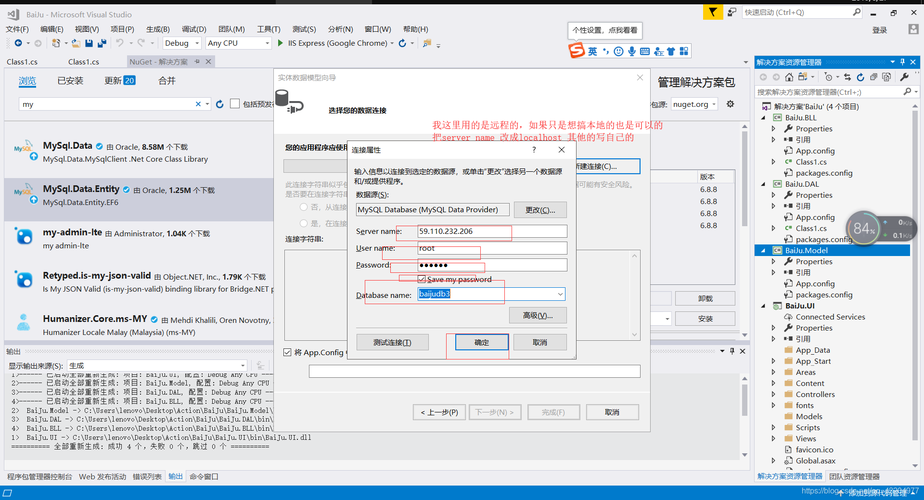Click the Refresh Browser icon beside IIS Express

(402, 43)
